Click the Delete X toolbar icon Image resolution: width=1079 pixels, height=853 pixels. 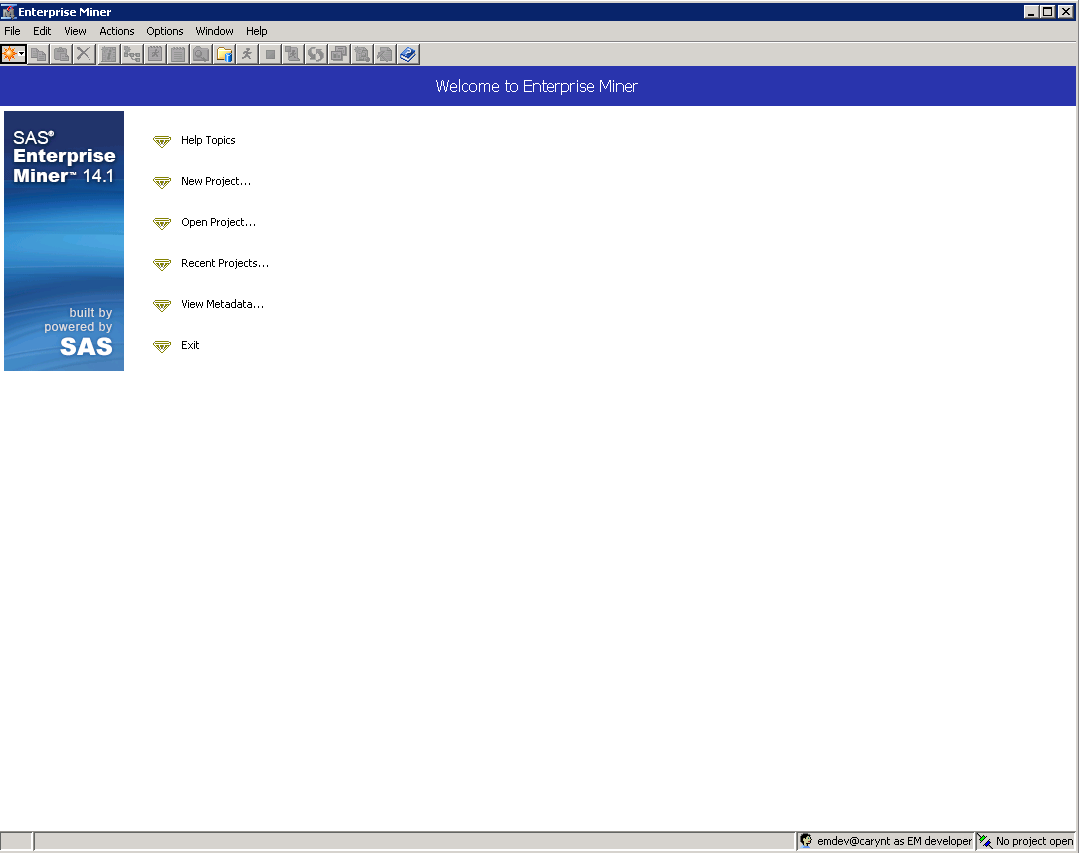point(84,54)
